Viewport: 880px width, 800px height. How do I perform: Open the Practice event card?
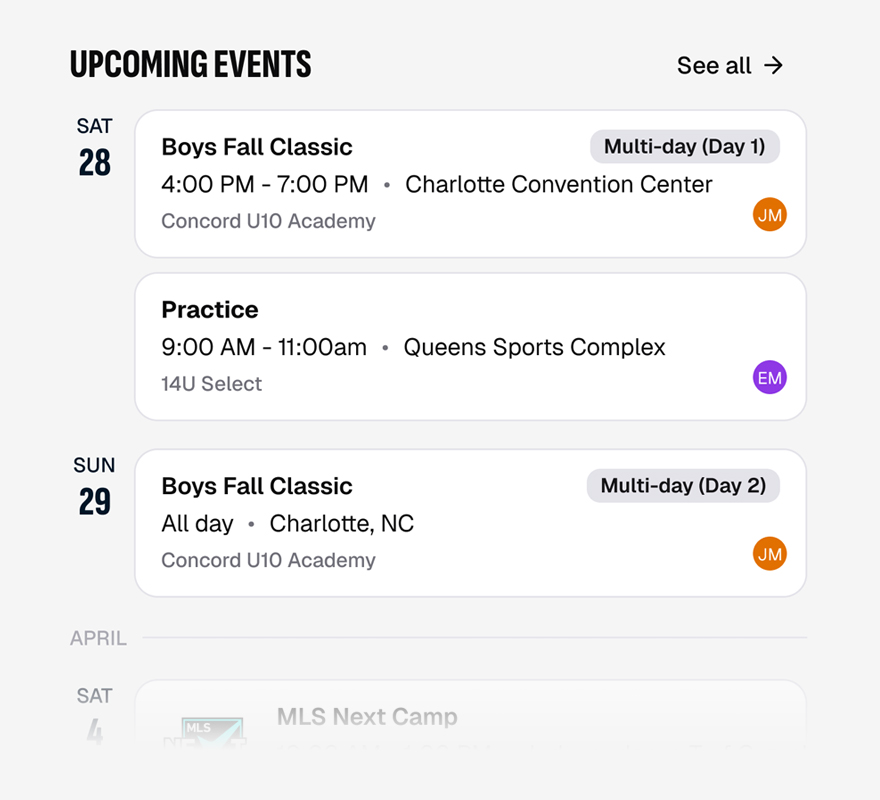tap(470, 346)
